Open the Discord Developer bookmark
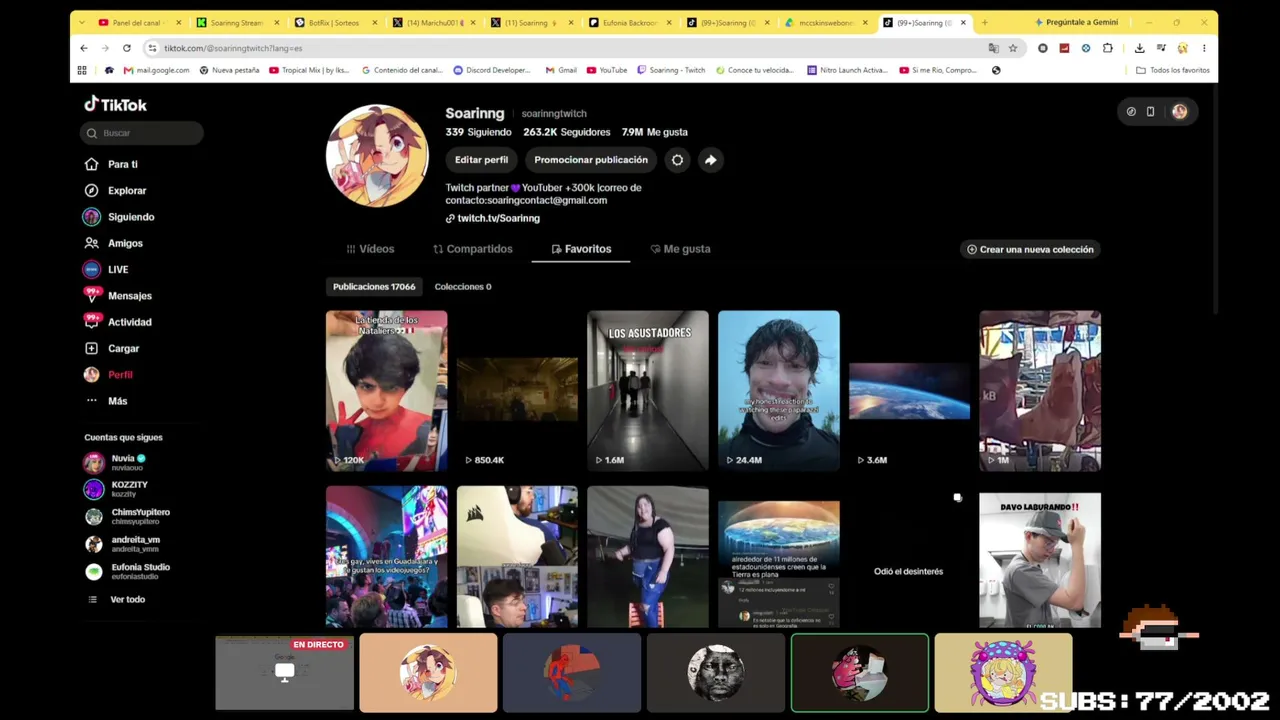 pyautogui.click(x=492, y=70)
